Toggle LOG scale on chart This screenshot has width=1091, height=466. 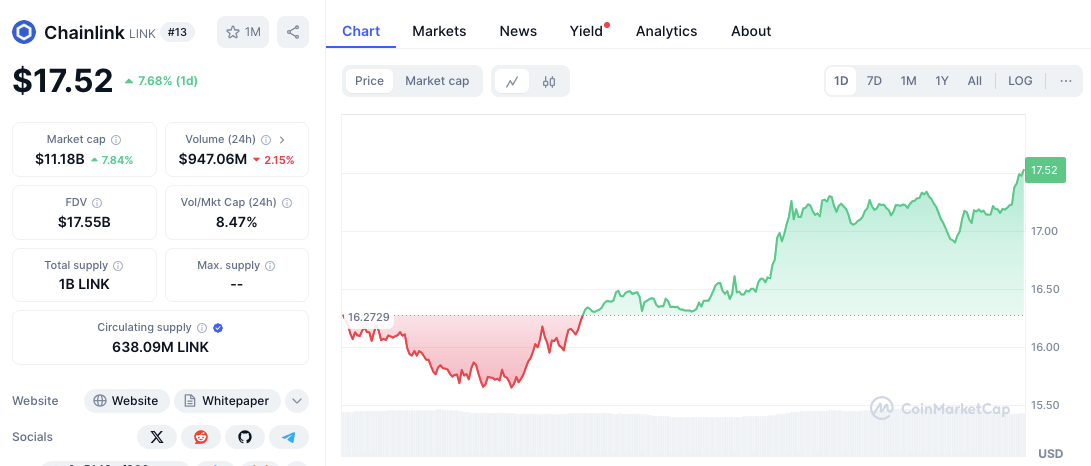coord(1020,81)
